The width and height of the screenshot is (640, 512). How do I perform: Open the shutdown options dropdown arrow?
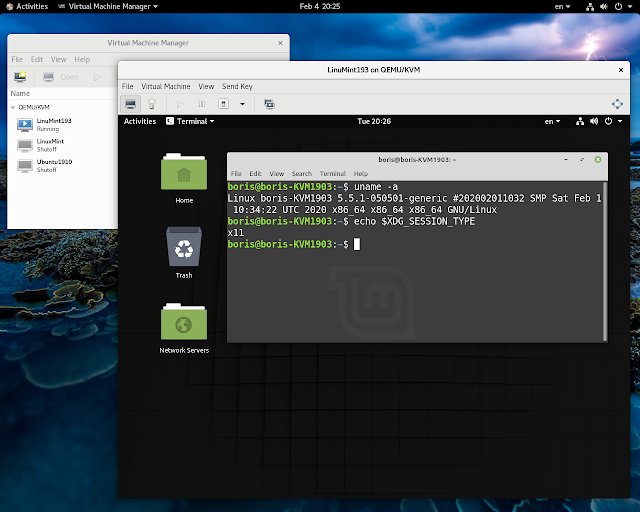[242, 104]
